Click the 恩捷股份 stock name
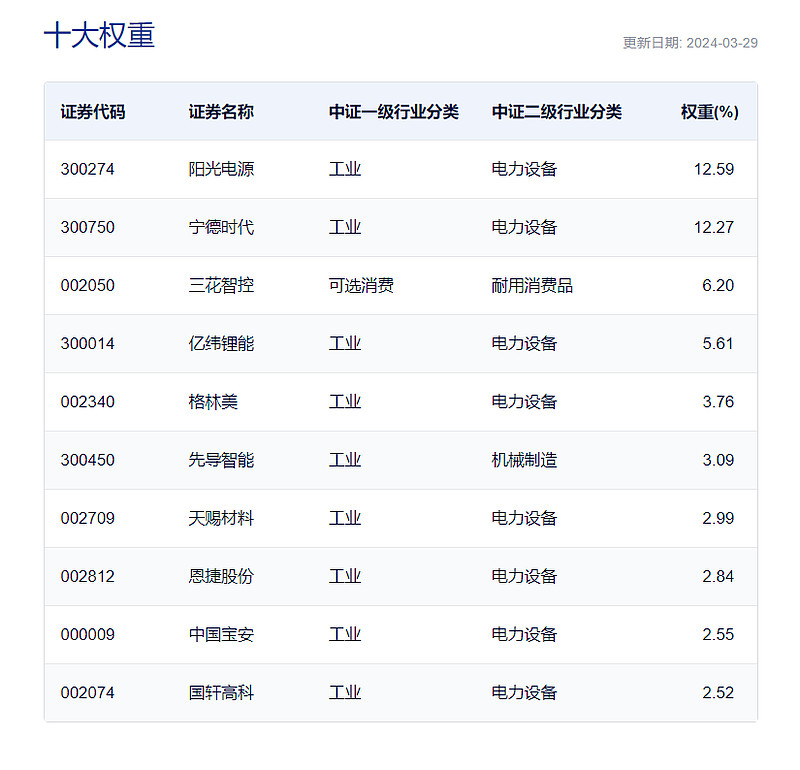Image resolution: width=800 pixels, height=770 pixels. 220,576
